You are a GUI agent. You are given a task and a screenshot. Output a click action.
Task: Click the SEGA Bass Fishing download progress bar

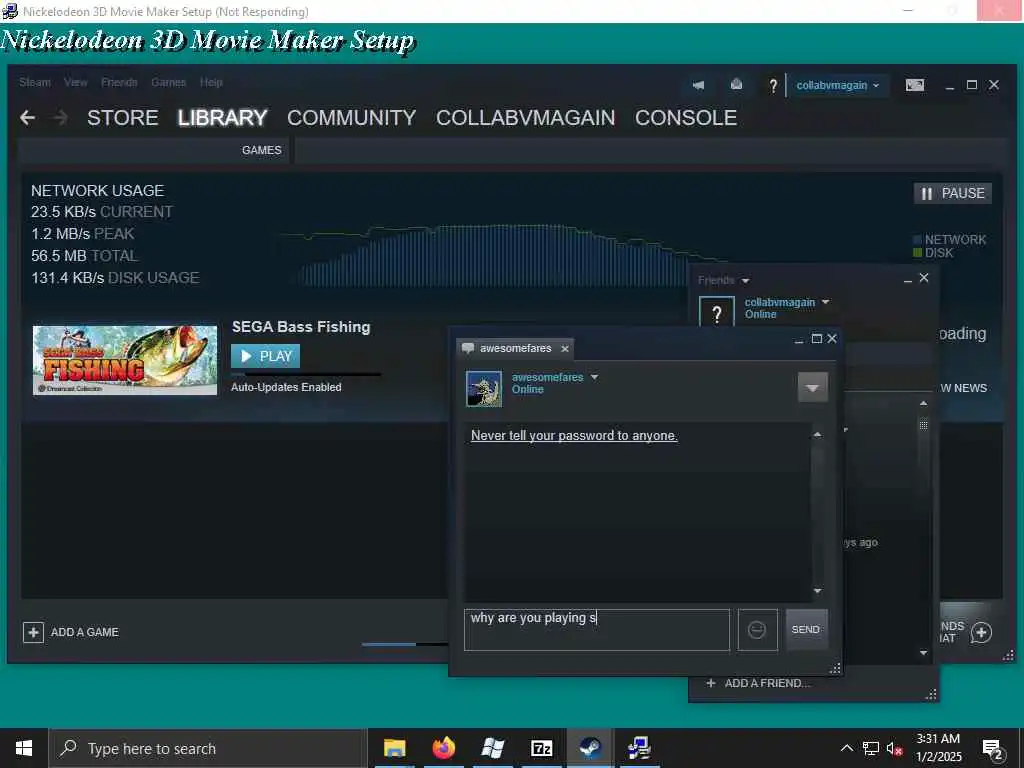pos(306,374)
